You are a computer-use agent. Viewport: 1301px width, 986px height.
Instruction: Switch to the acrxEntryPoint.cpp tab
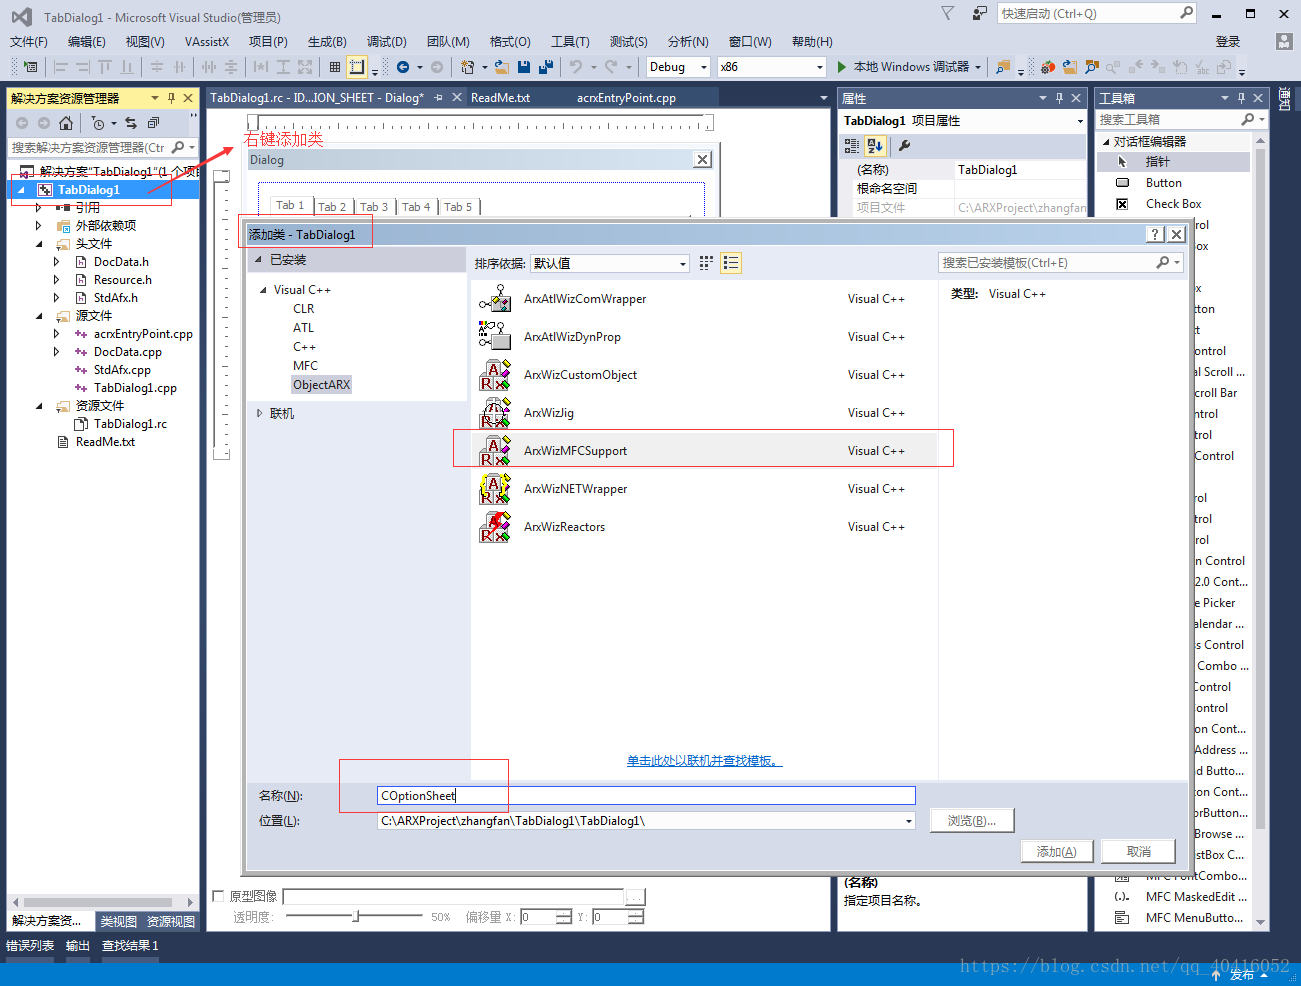(626, 98)
